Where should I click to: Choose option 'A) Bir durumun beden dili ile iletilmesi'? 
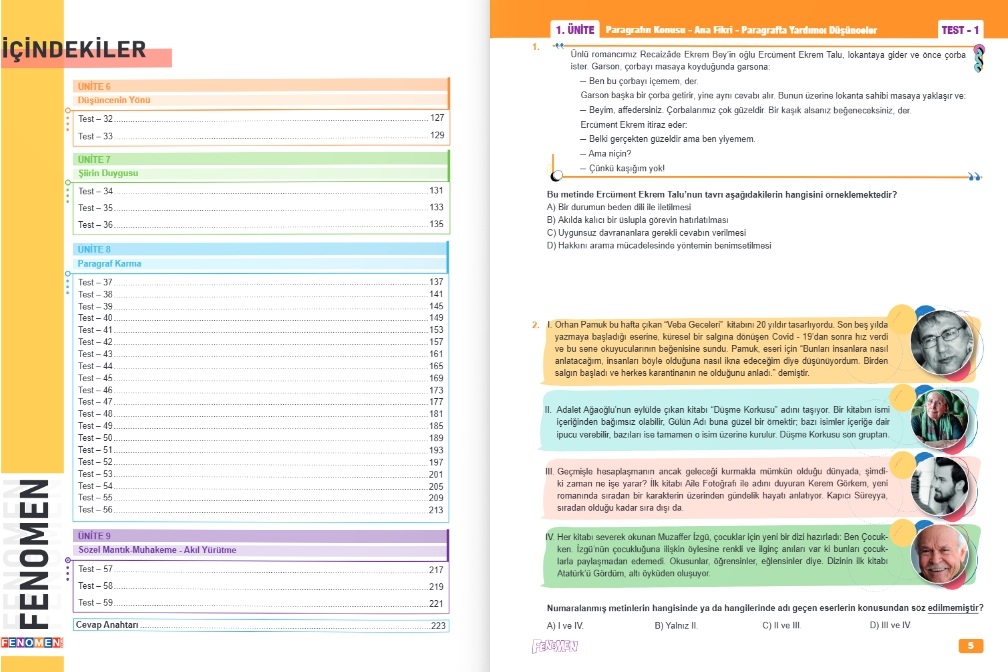(x=618, y=207)
